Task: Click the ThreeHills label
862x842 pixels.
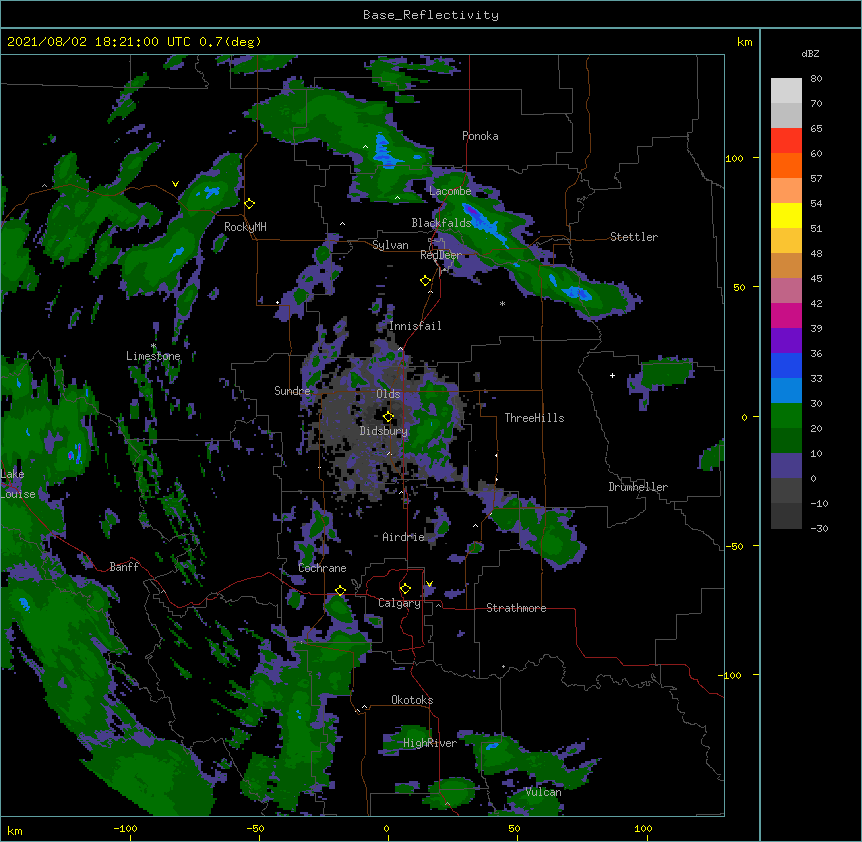Action: tap(534, 418)
